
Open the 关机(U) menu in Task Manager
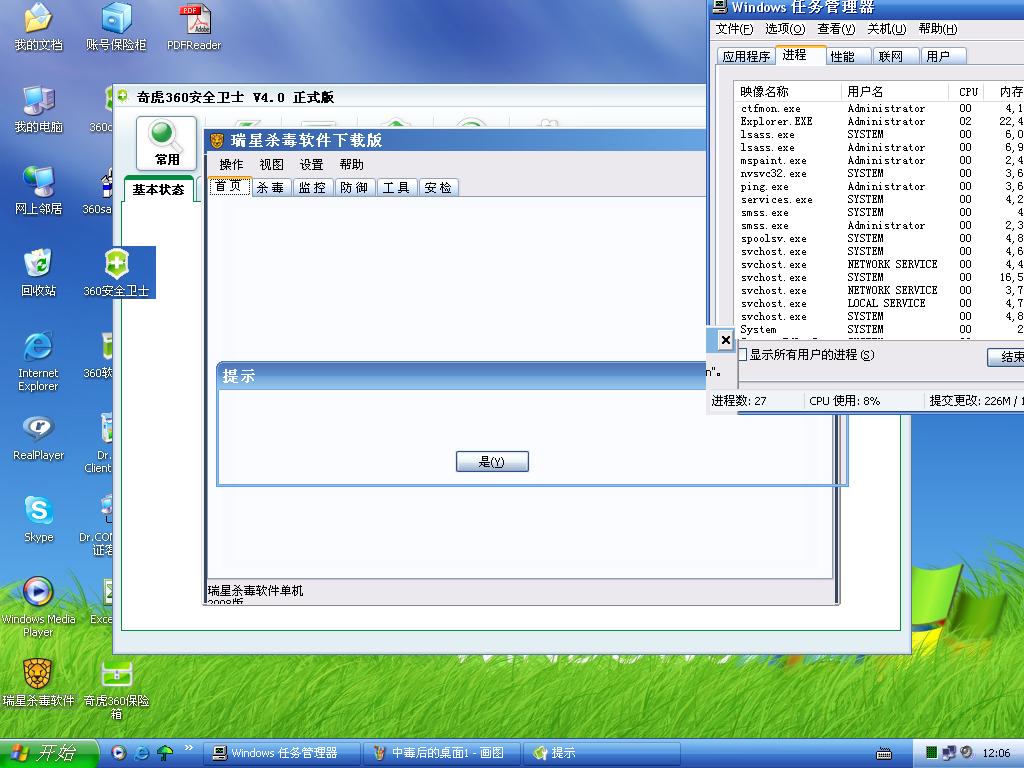887,29
